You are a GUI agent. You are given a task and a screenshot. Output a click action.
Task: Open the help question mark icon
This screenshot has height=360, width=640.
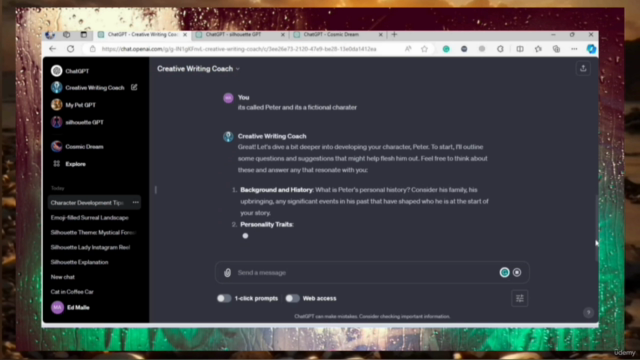tap(588, 313)
